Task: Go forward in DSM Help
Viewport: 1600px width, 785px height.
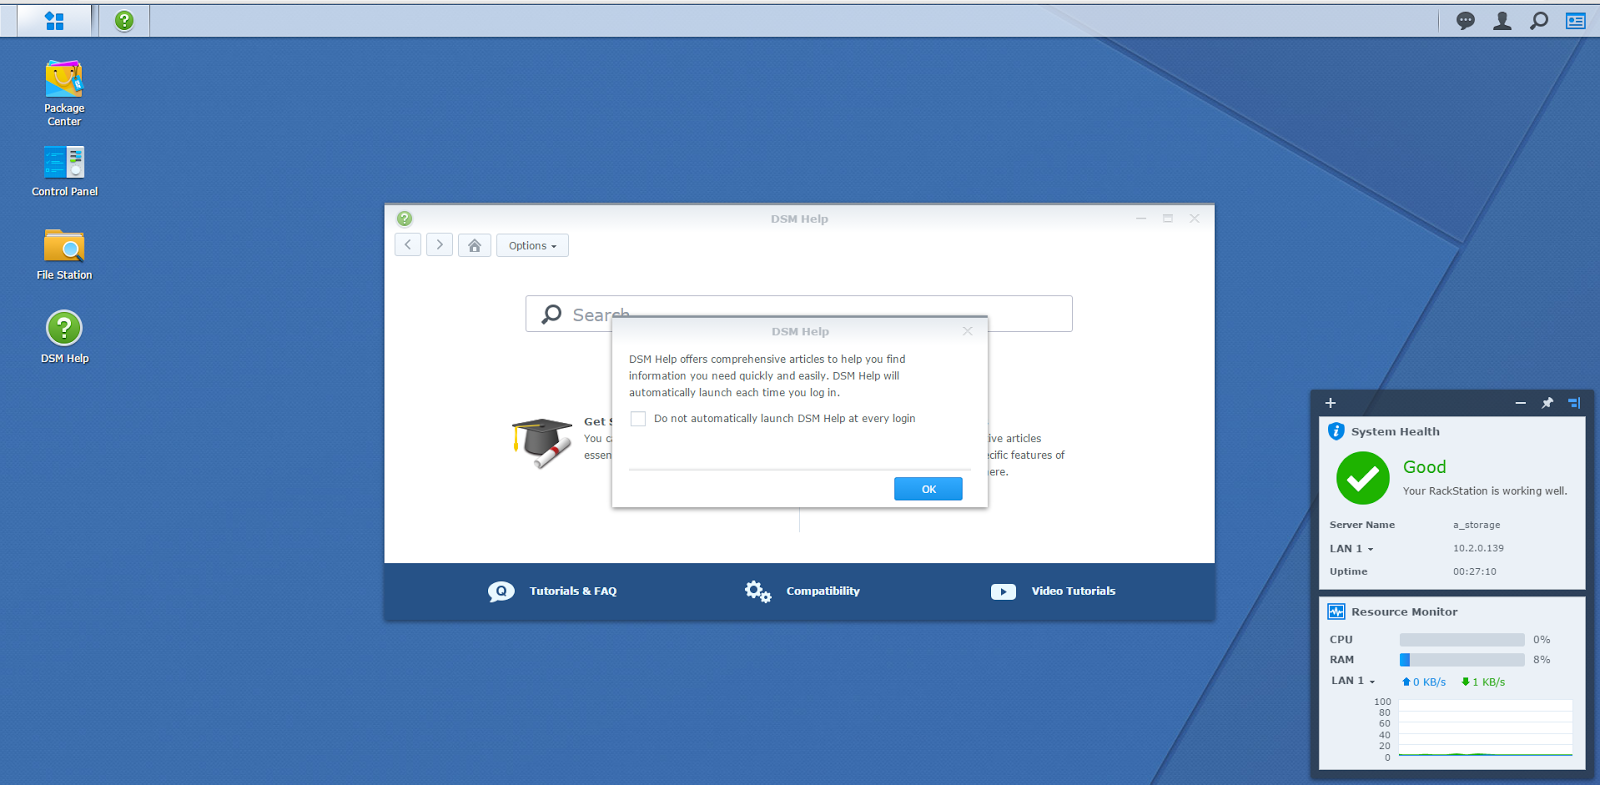Action: 440,245
